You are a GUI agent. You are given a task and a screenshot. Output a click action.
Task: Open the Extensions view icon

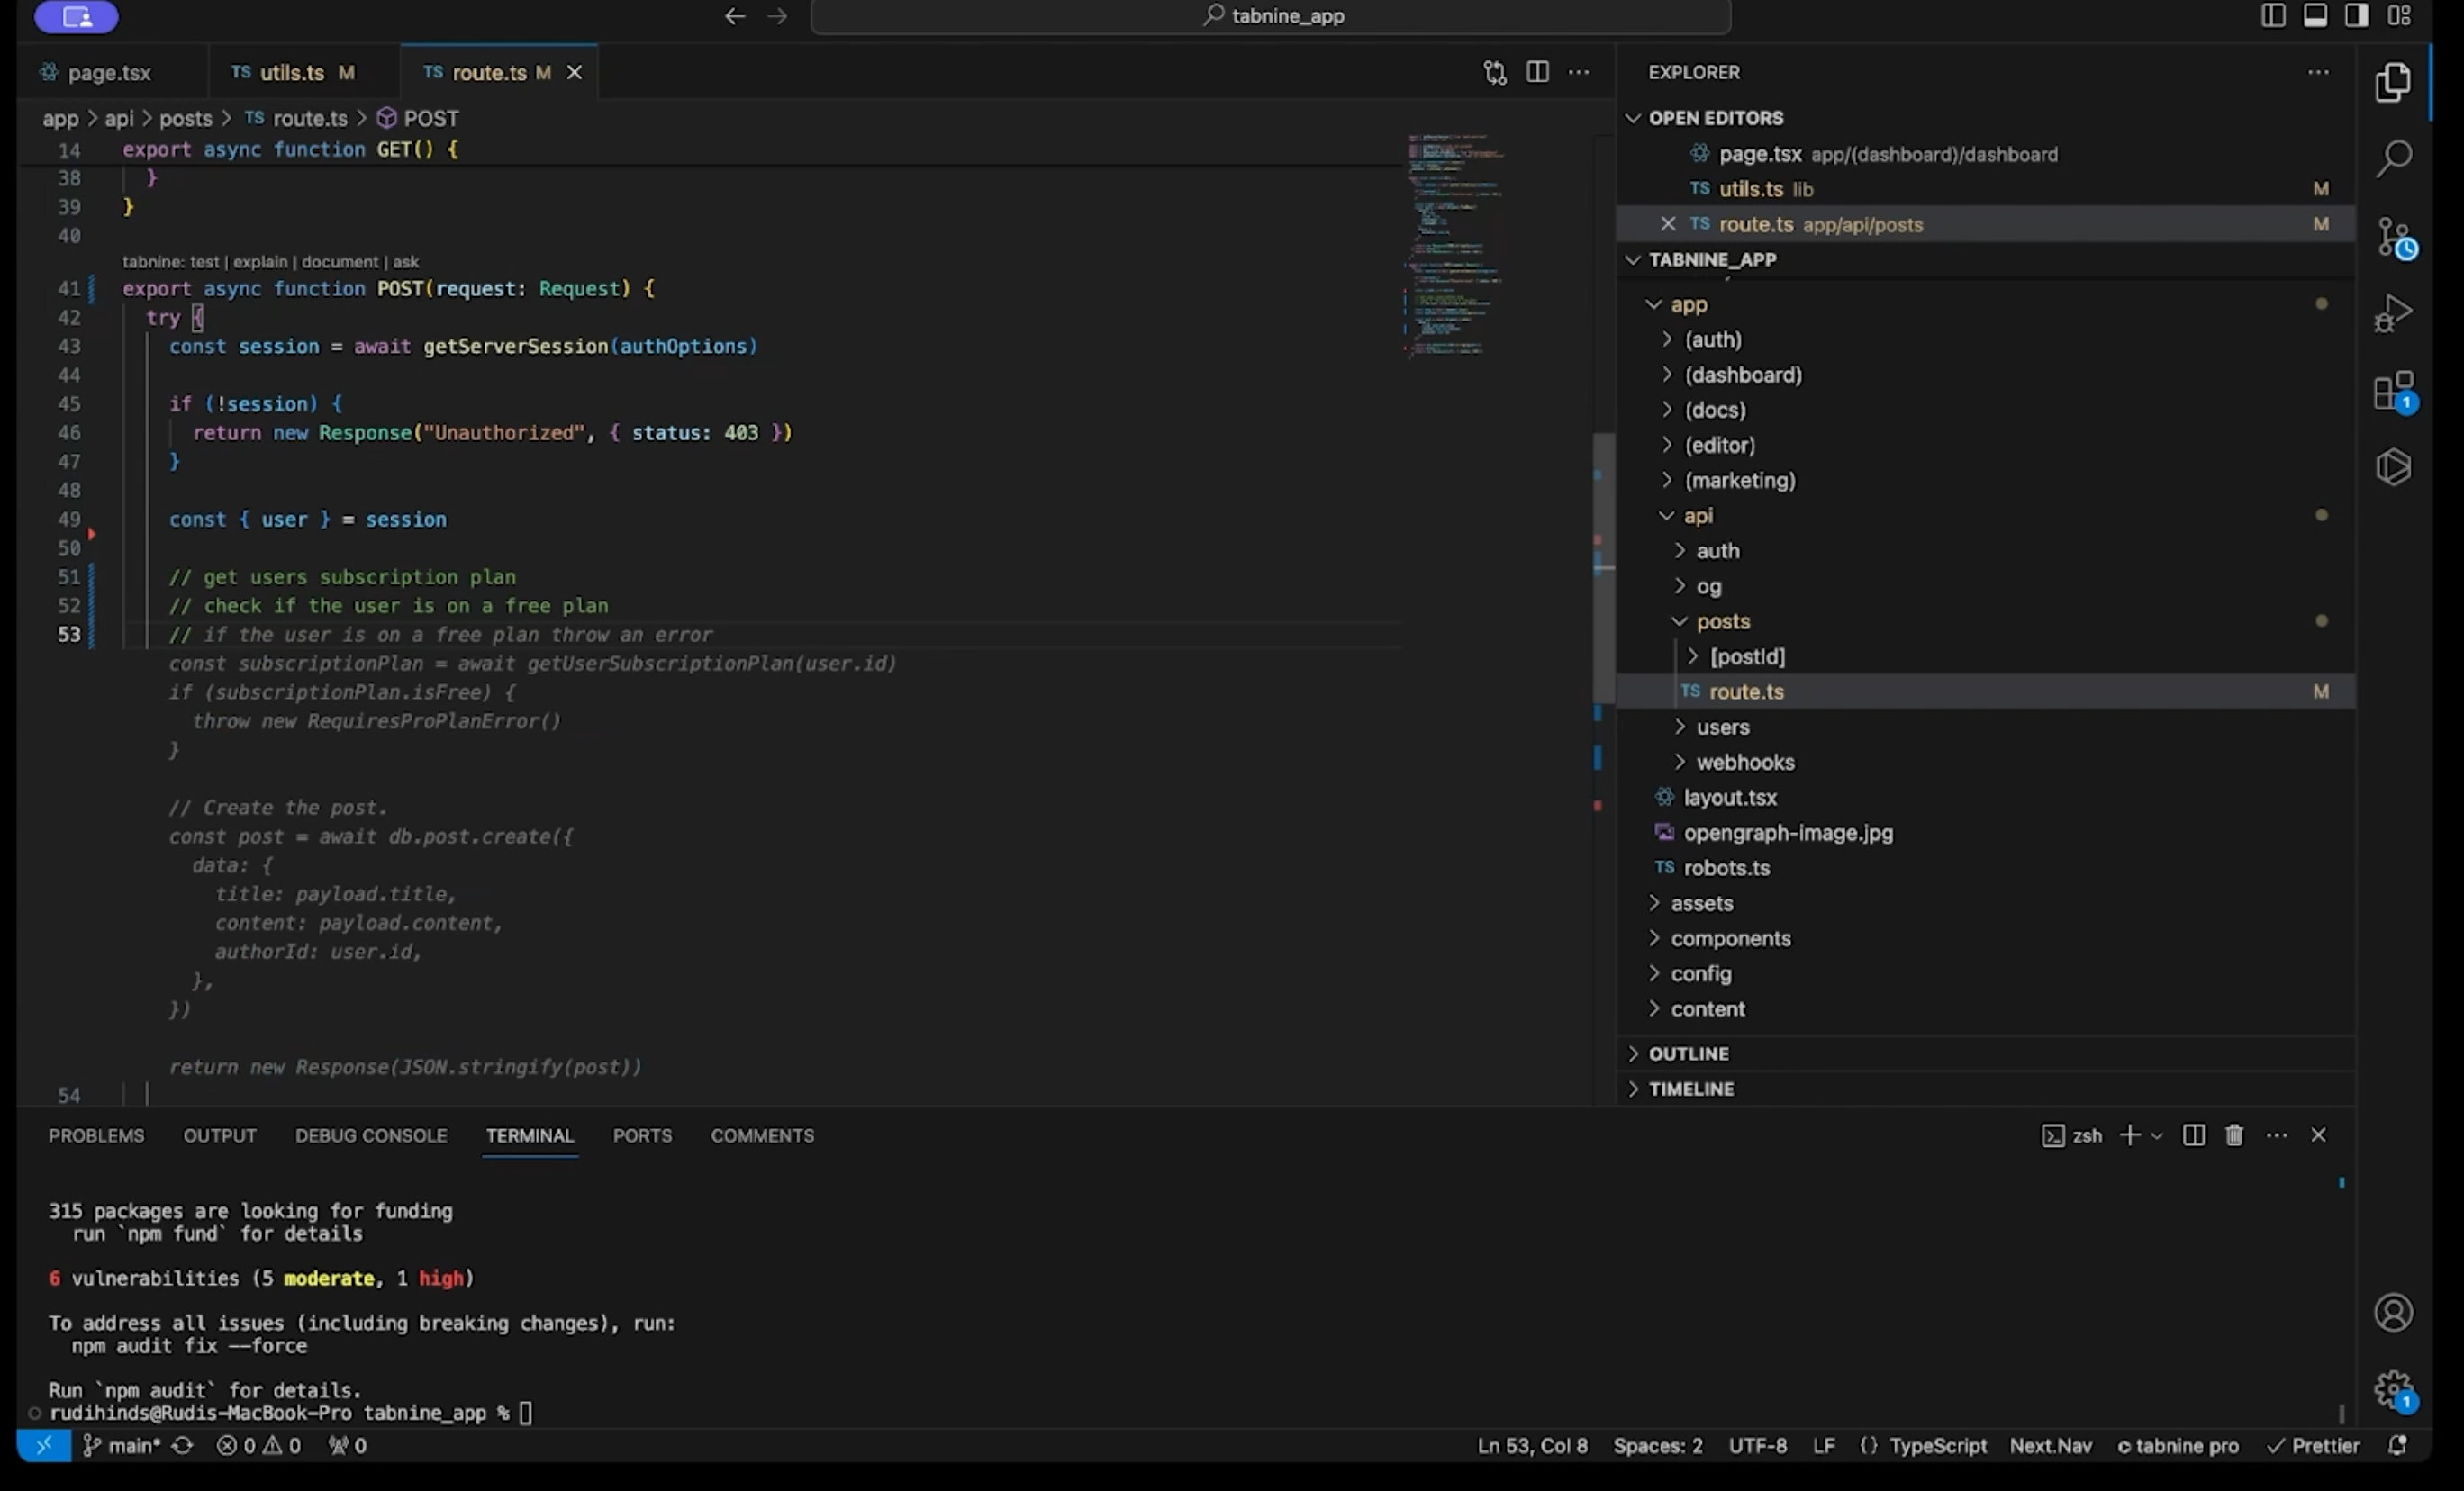pos(2393,391)
